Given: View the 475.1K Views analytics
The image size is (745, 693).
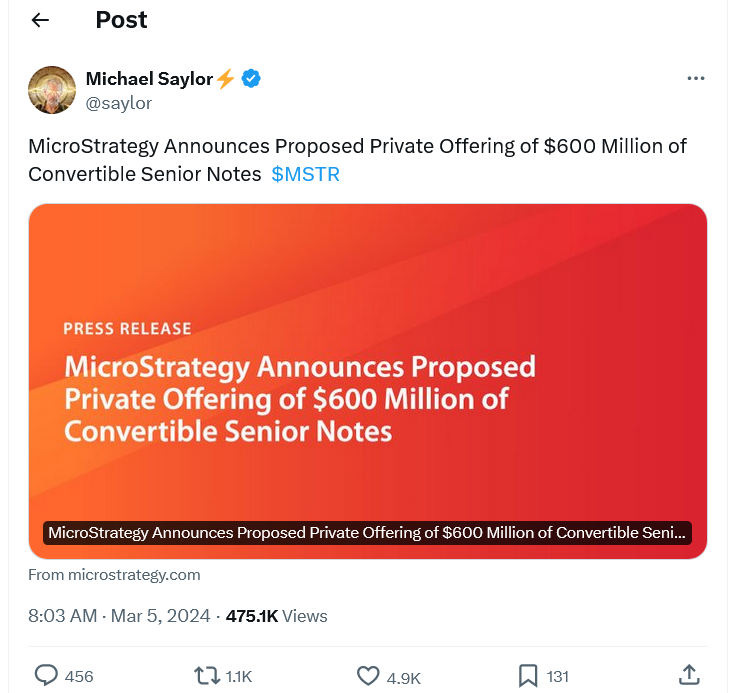Looking at the screenshot, I should coord(277,616).
